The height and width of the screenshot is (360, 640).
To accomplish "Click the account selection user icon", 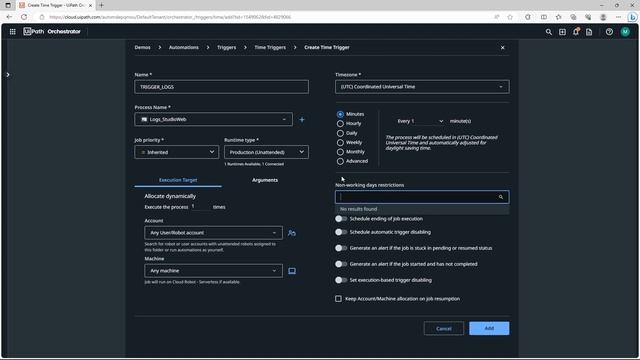I will tap(291, 233).
